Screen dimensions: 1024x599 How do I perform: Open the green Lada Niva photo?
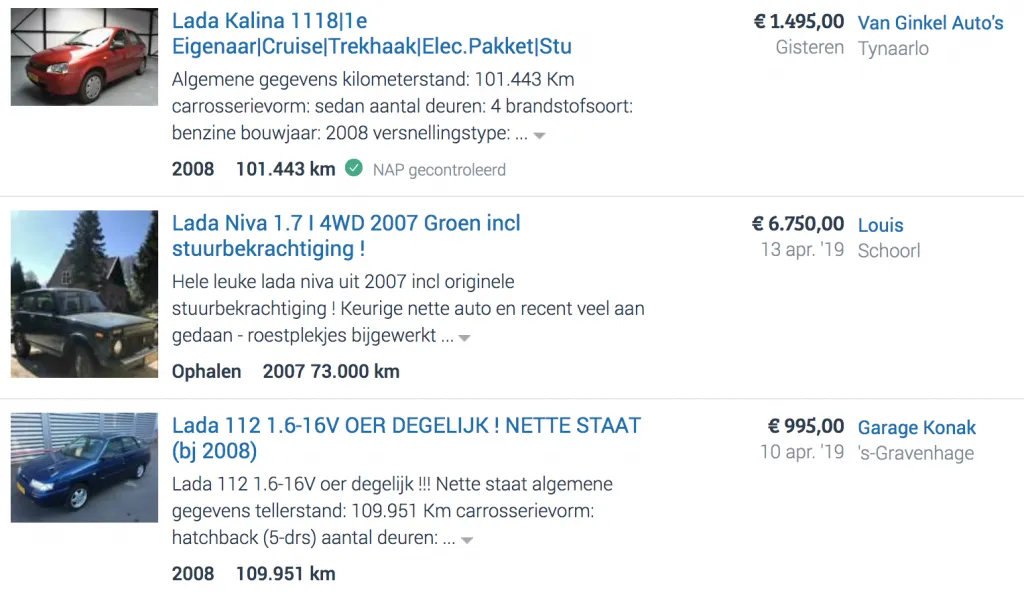tap(84, 294)
